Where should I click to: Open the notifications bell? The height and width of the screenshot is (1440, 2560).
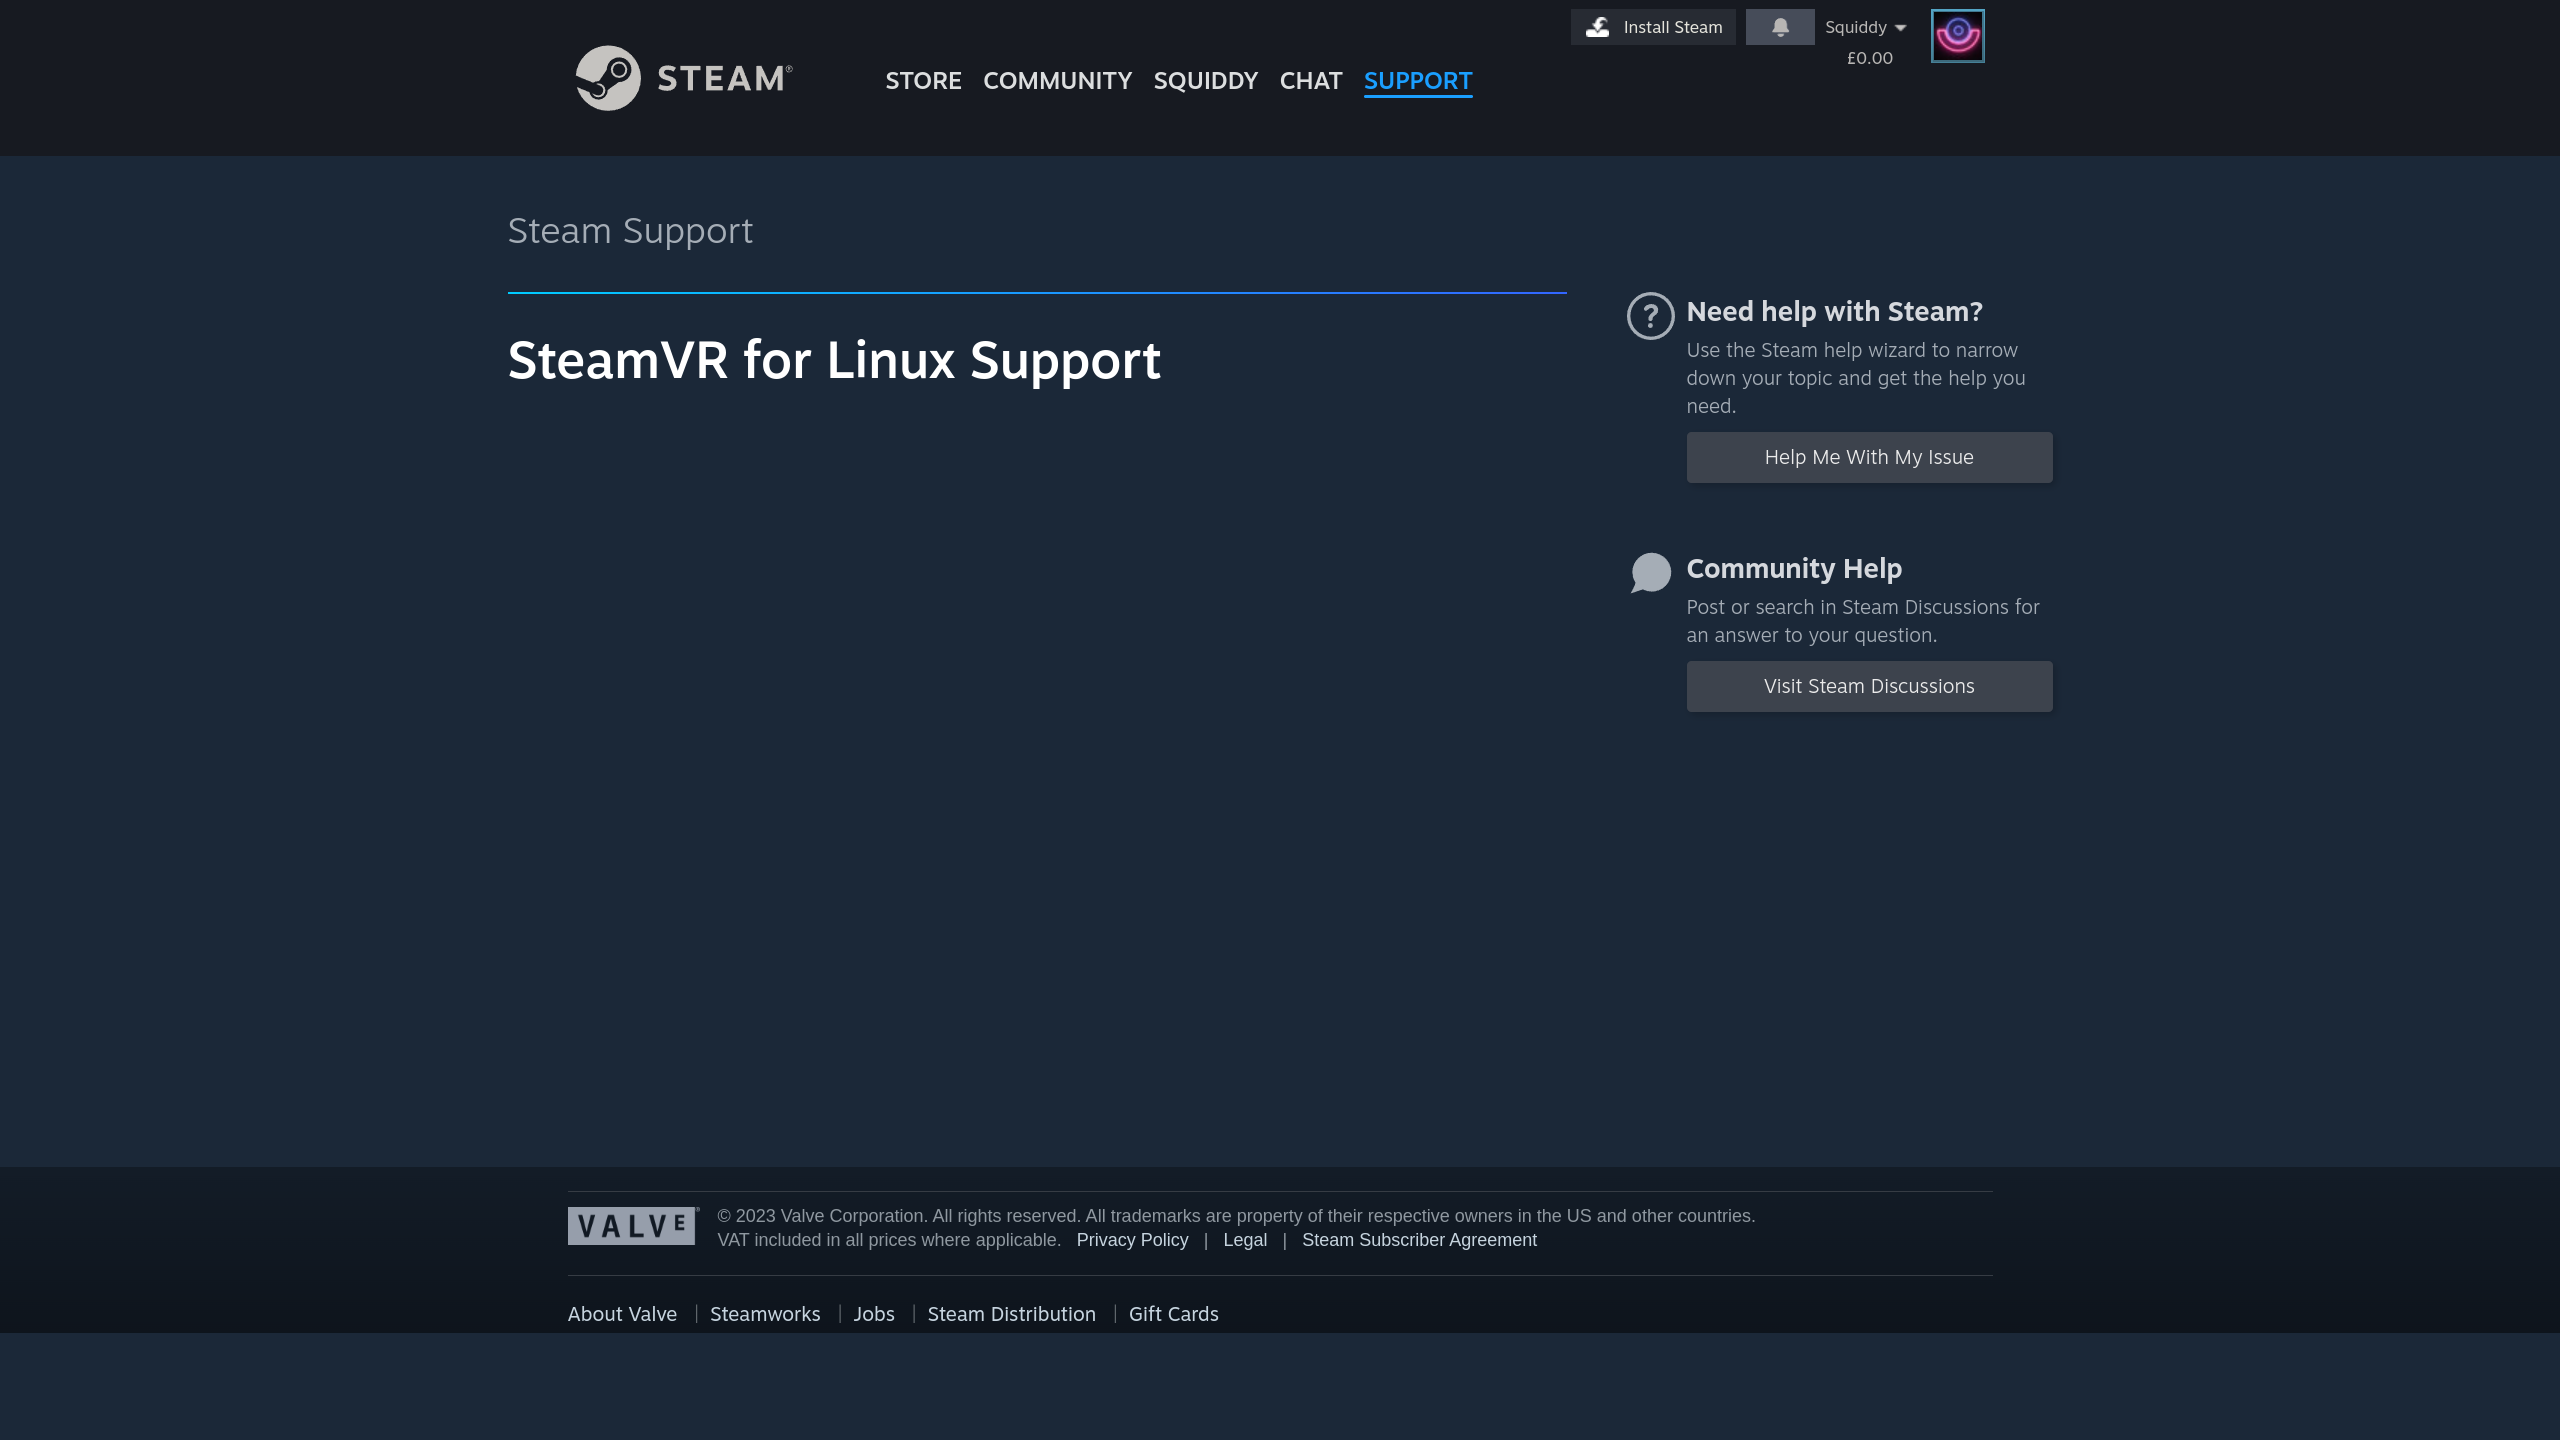click(1780, 27)
